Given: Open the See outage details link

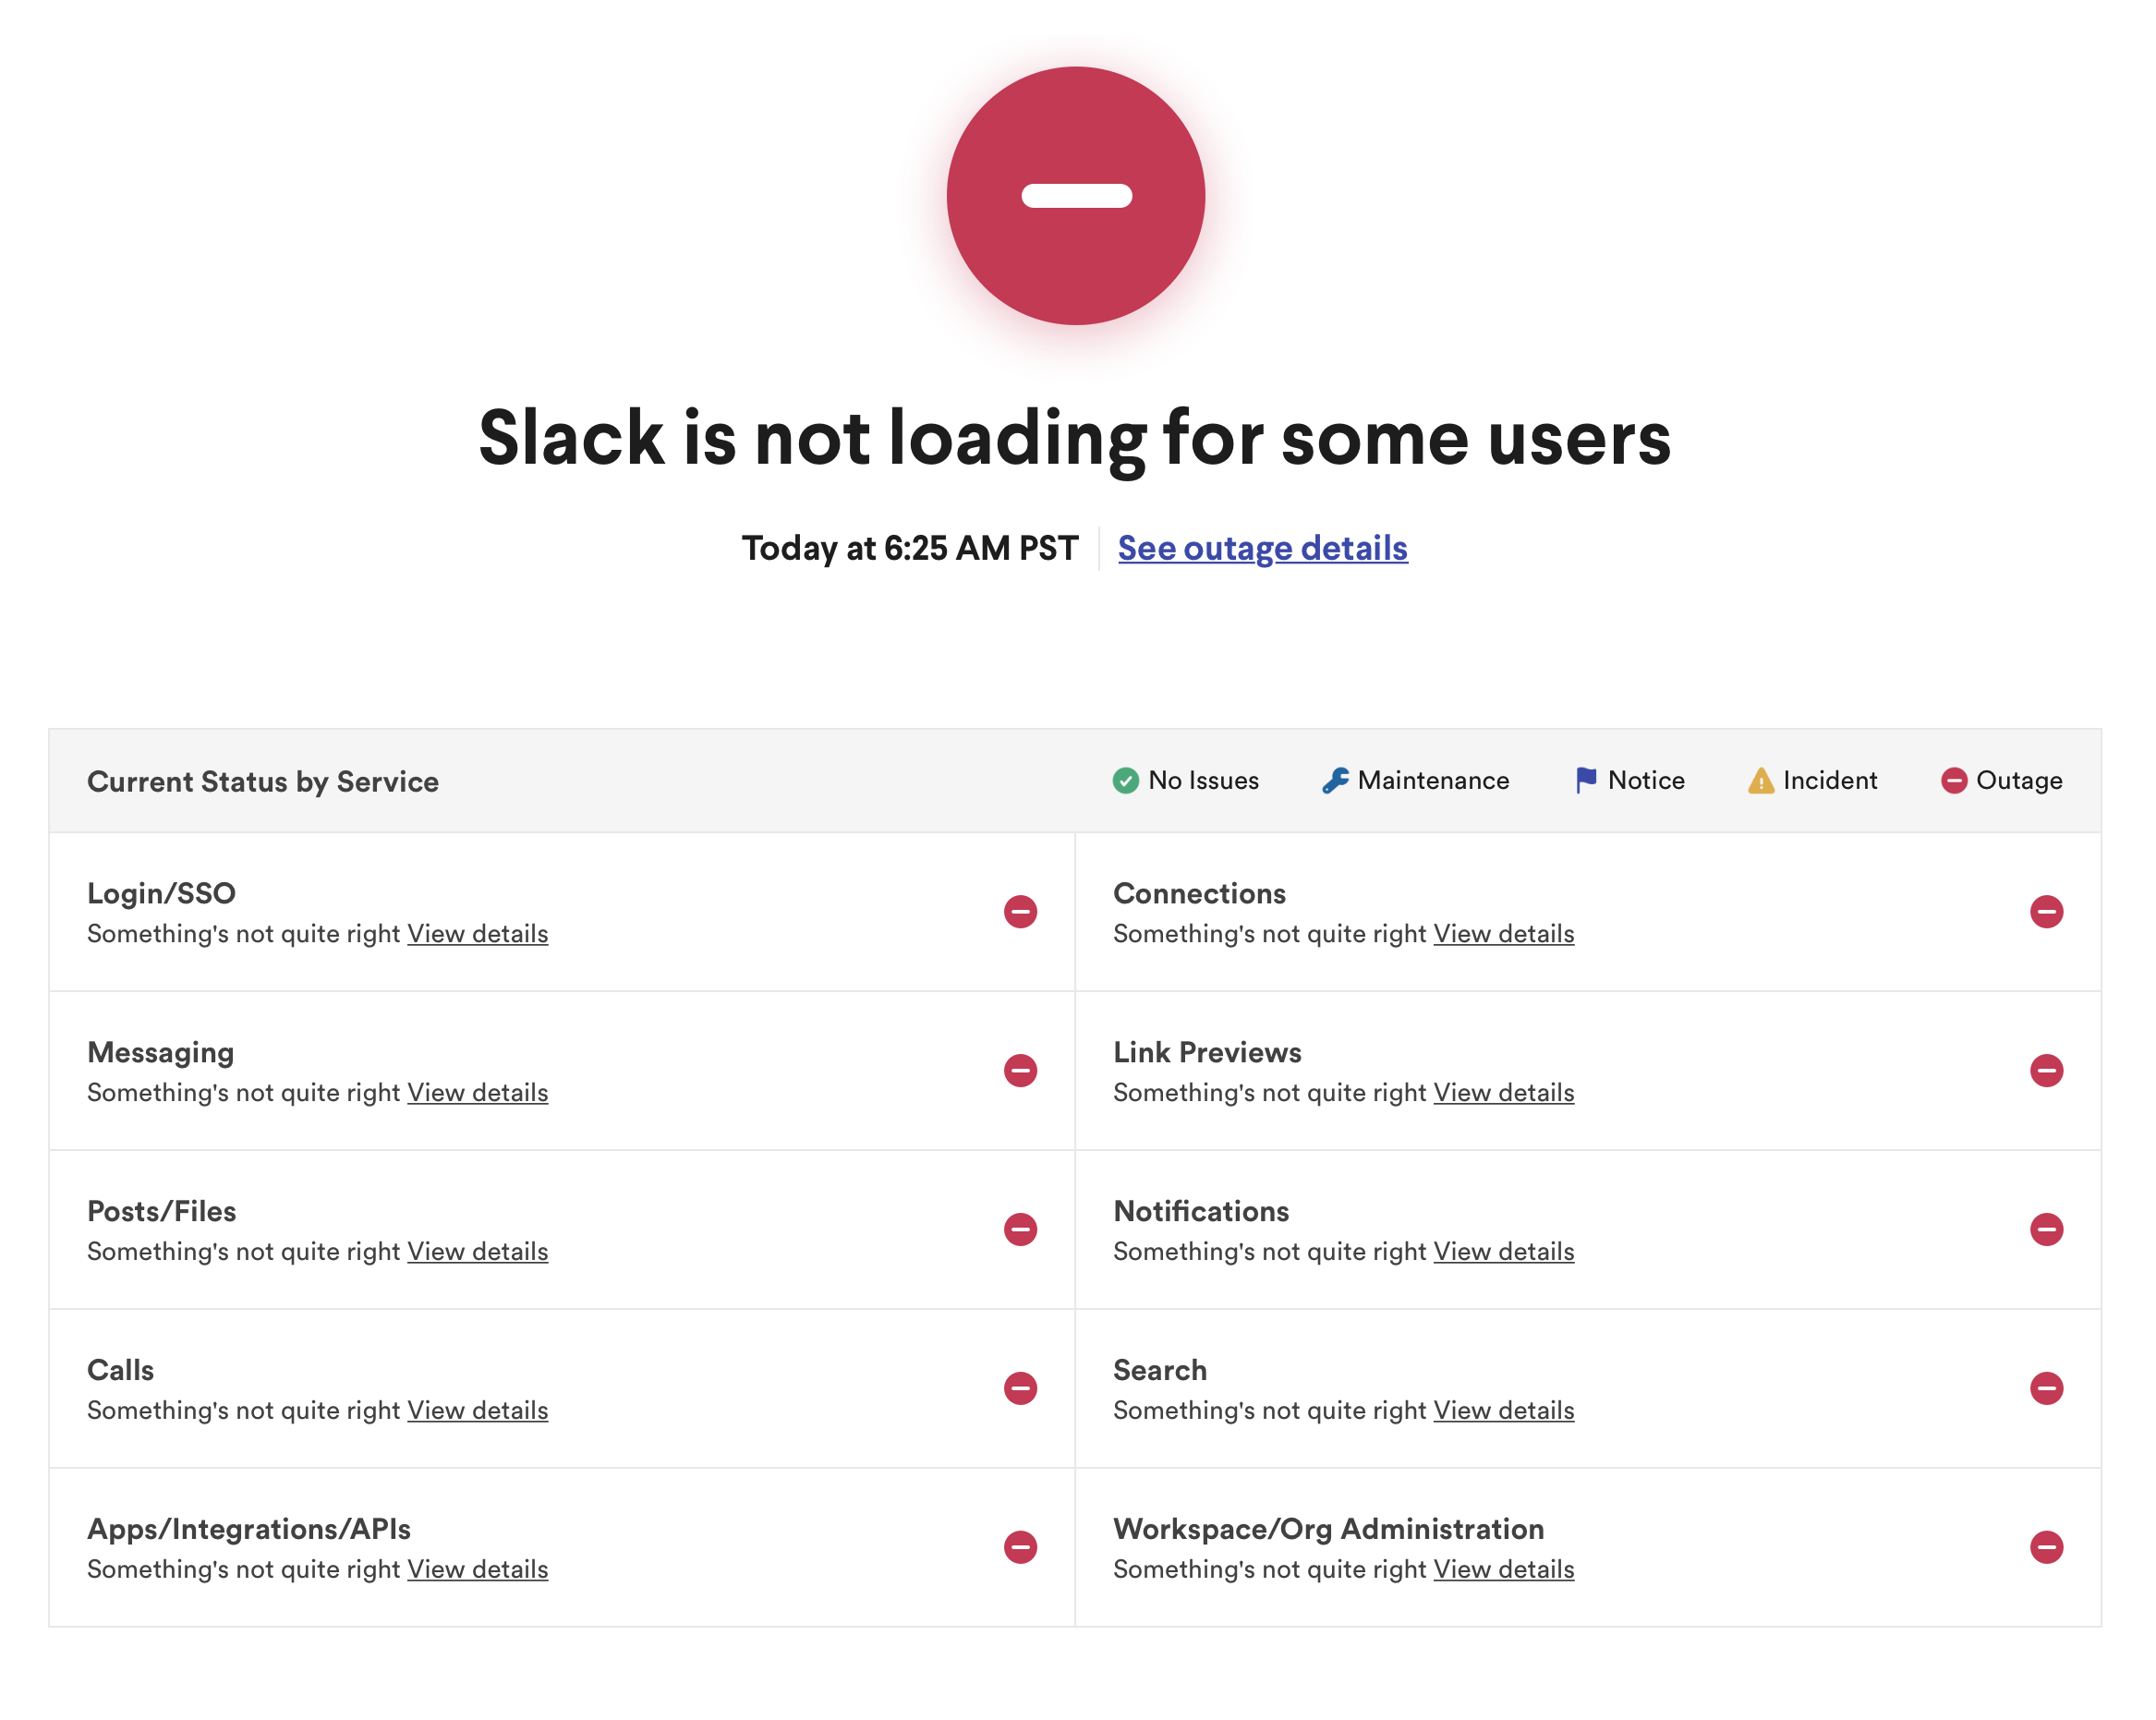Looking at the screenshot, I should [1262, 548].
